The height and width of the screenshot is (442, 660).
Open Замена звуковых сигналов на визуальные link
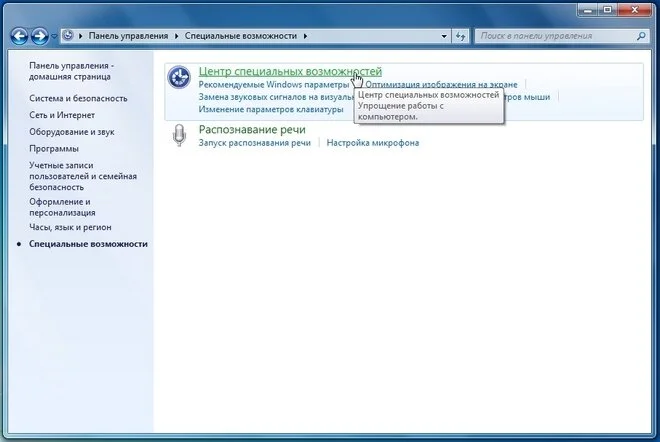tap(276, 97)
